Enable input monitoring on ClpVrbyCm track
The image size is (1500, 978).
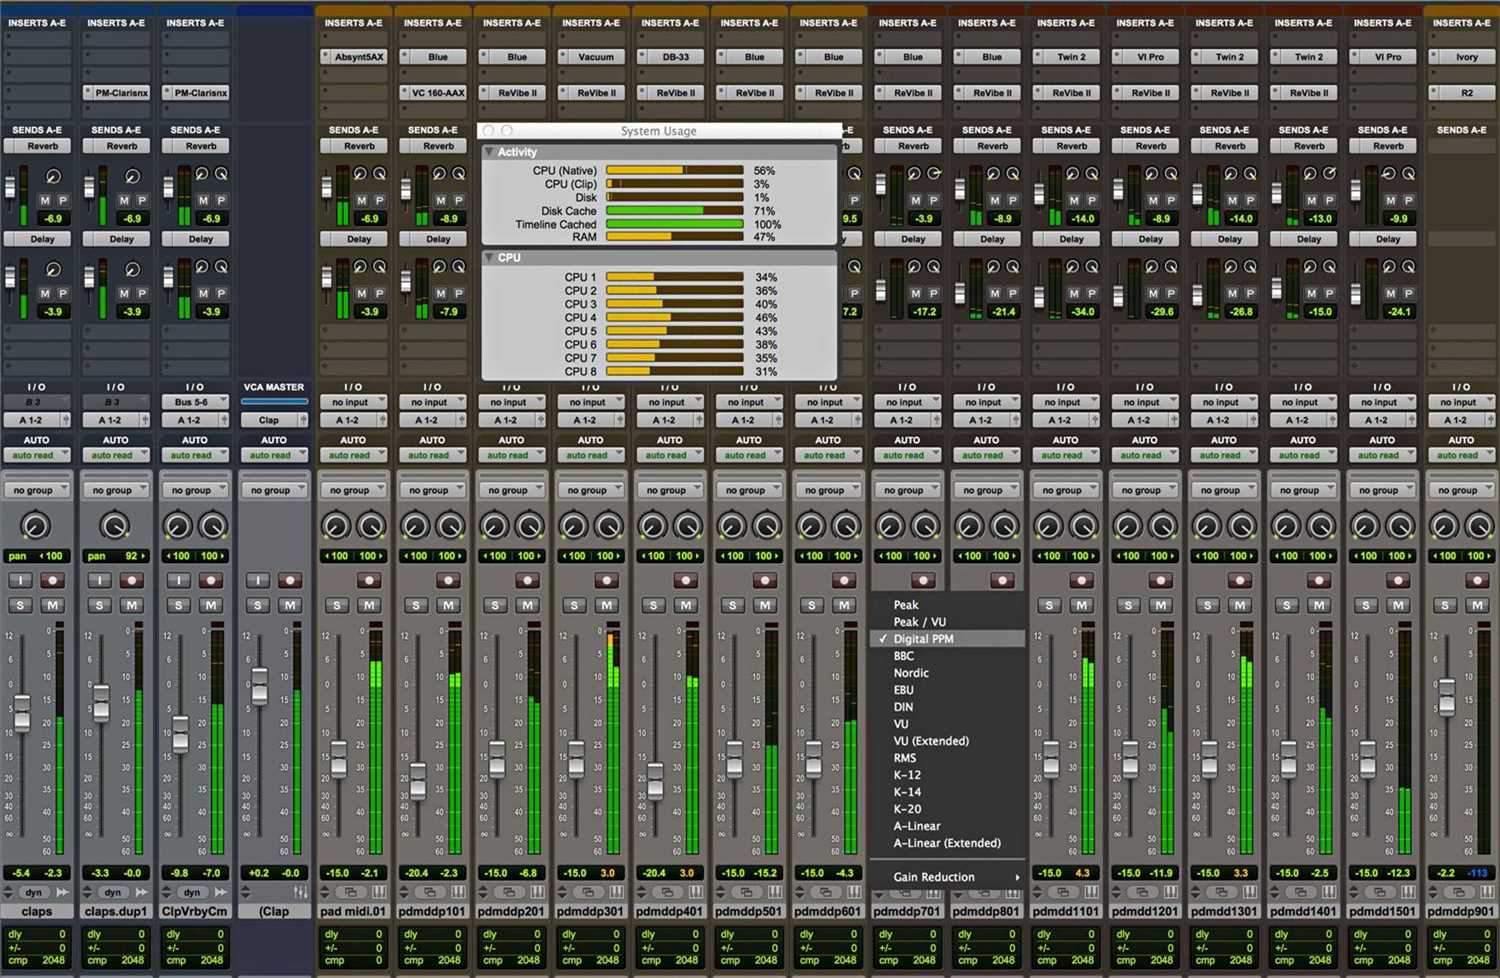[178, 580]
